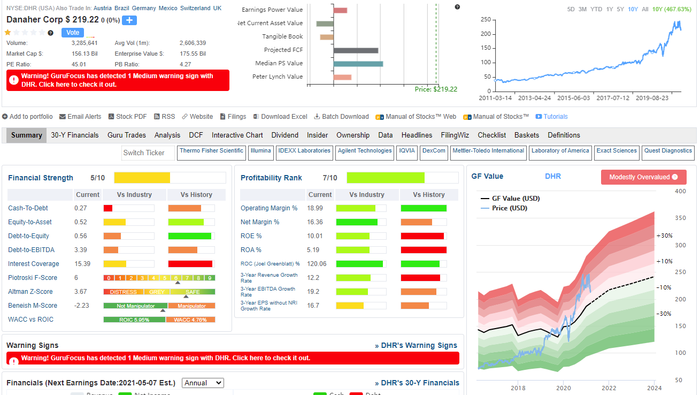Click the DHR ticker link in GF Value
Screen dimensions: 700x395
point(553,176)
